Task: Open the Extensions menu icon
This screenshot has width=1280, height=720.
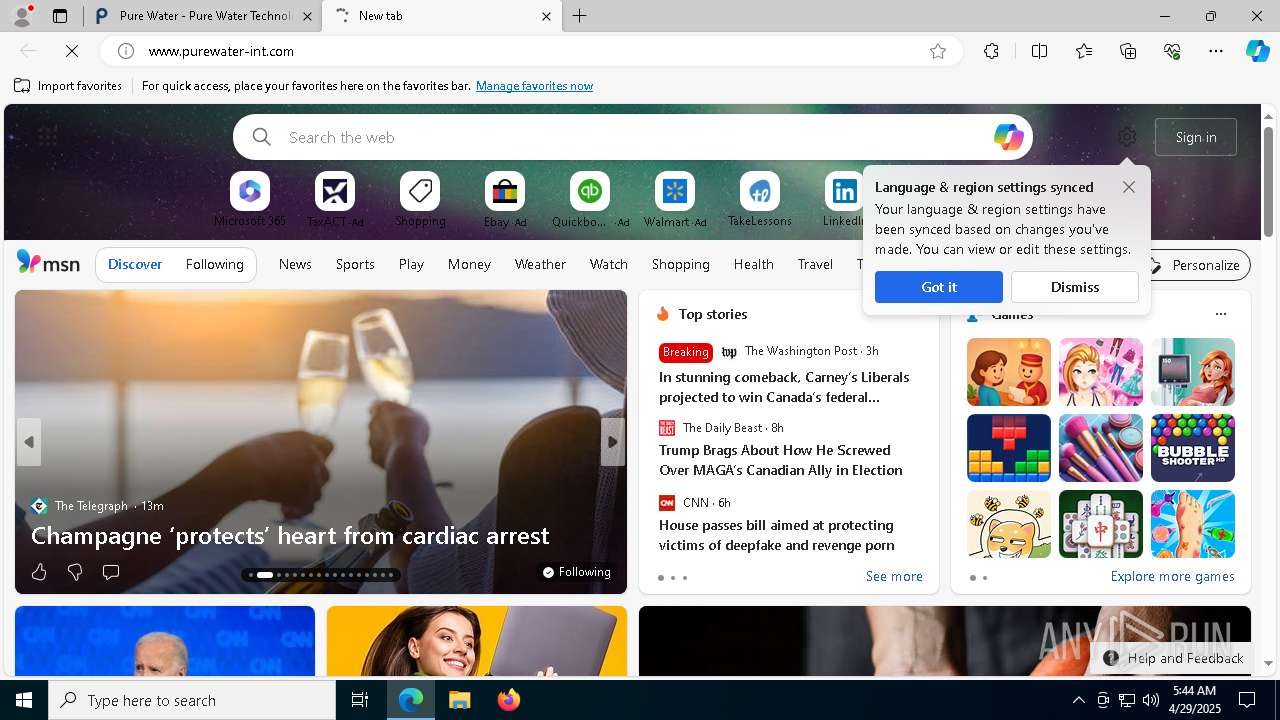Action: click(991, 51)
